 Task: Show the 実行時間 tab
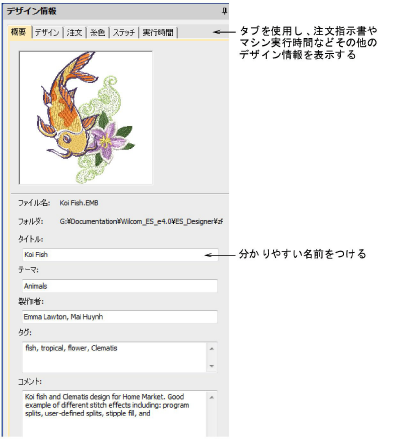pyautogui.click(x=158, y=33)
